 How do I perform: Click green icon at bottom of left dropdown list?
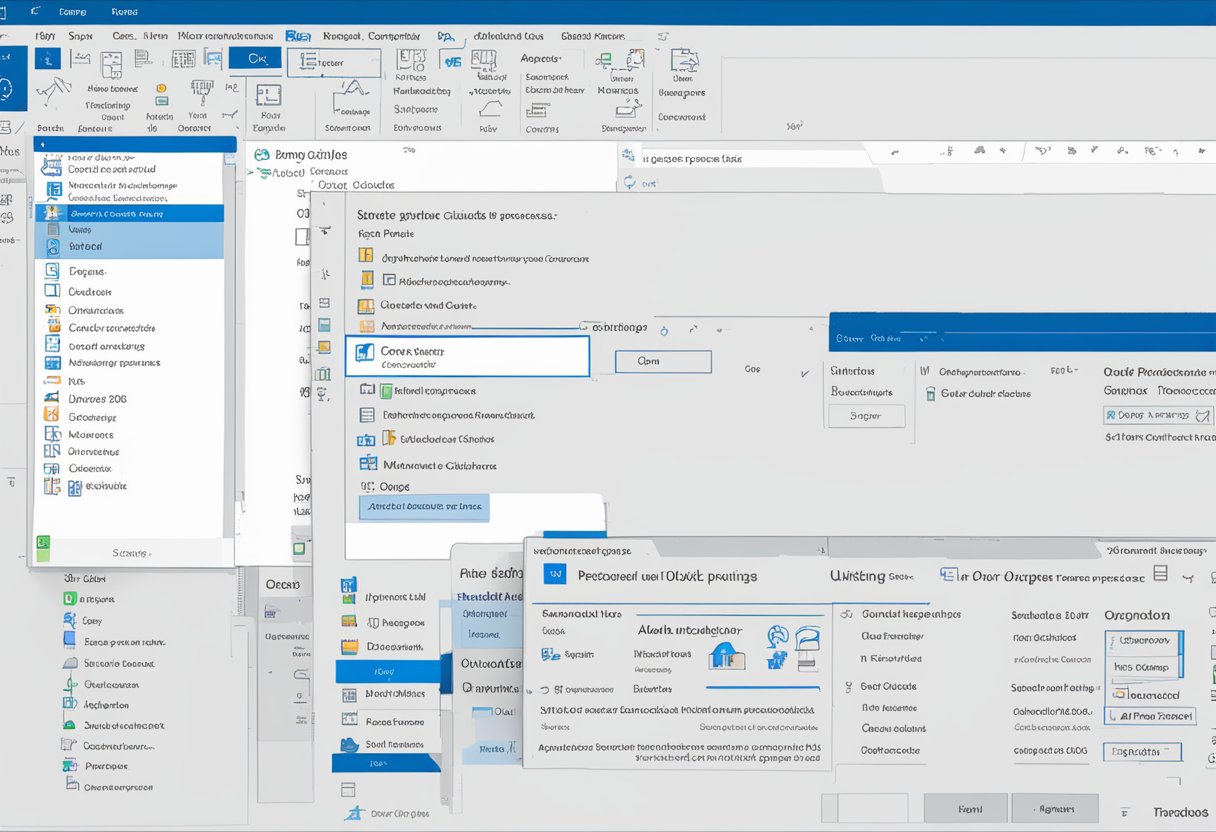click(43, 543)
